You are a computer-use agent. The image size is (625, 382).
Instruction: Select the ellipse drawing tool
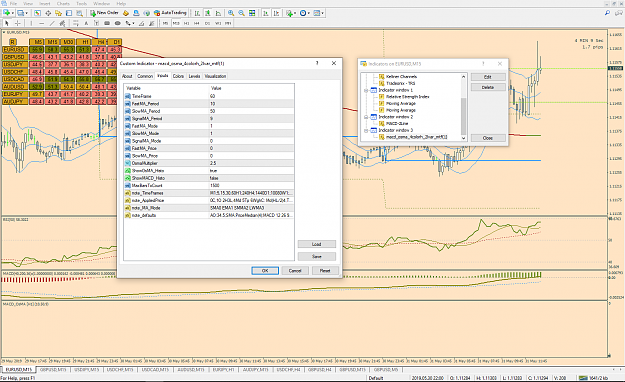coord(118,24)
